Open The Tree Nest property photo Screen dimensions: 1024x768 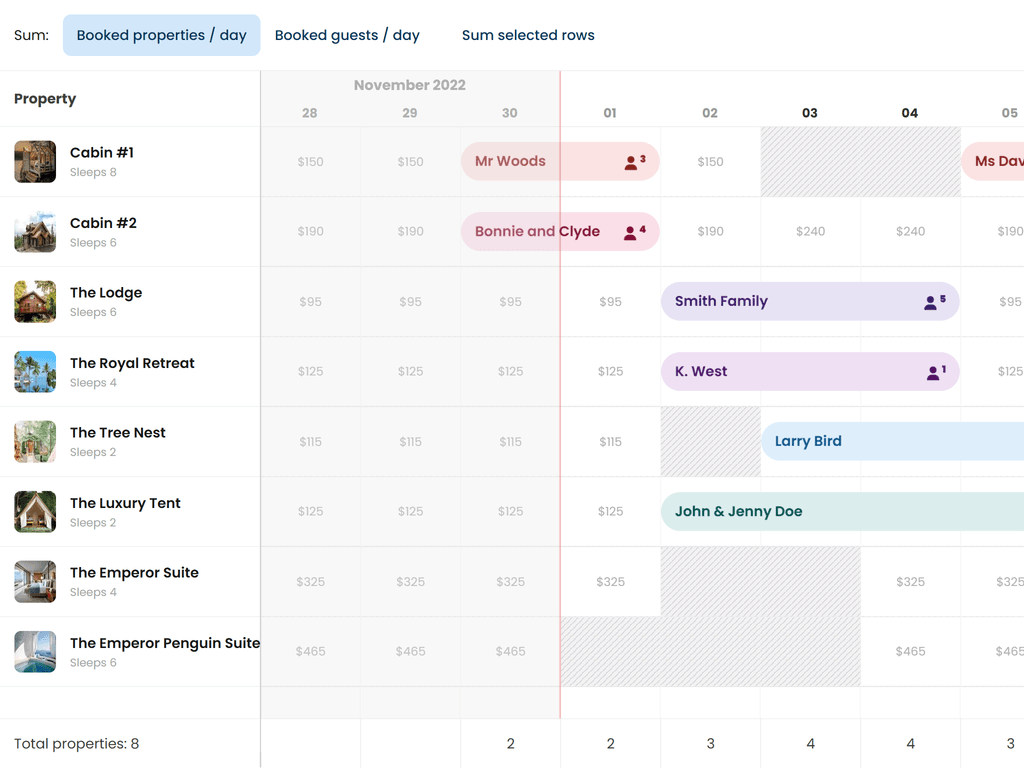pos(35,442)
